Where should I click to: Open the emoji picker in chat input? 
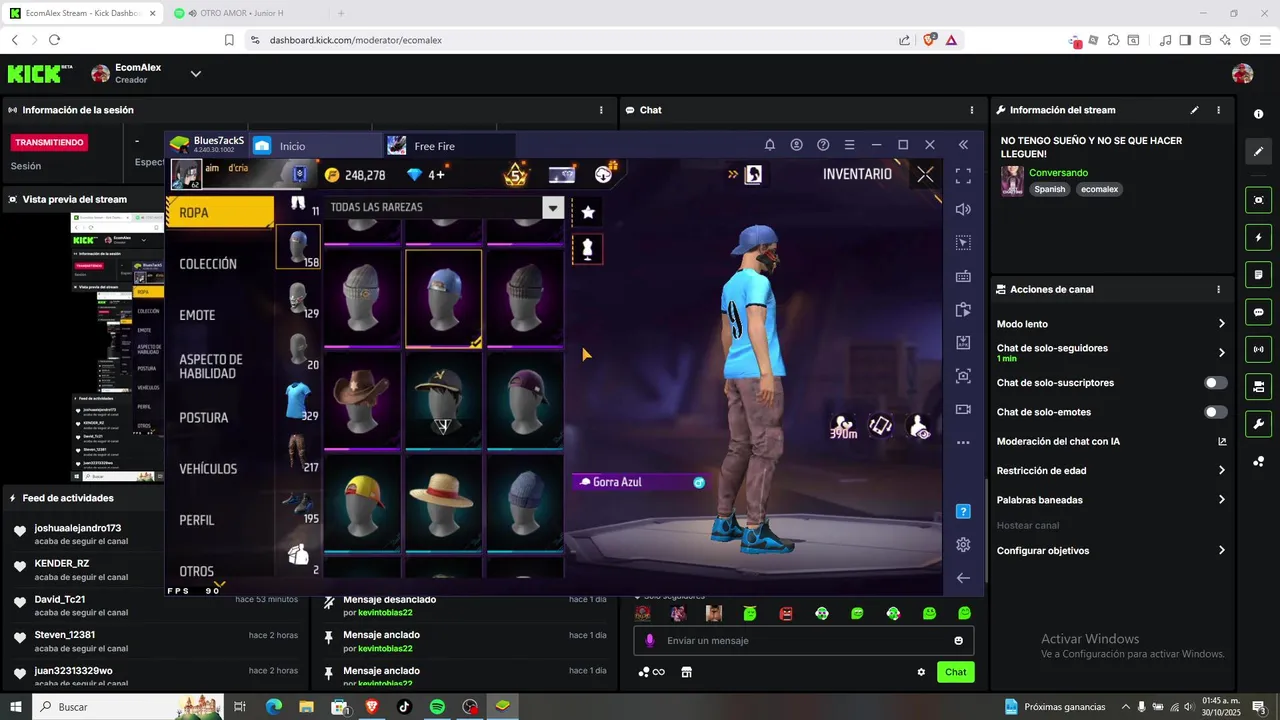point(958,641)
